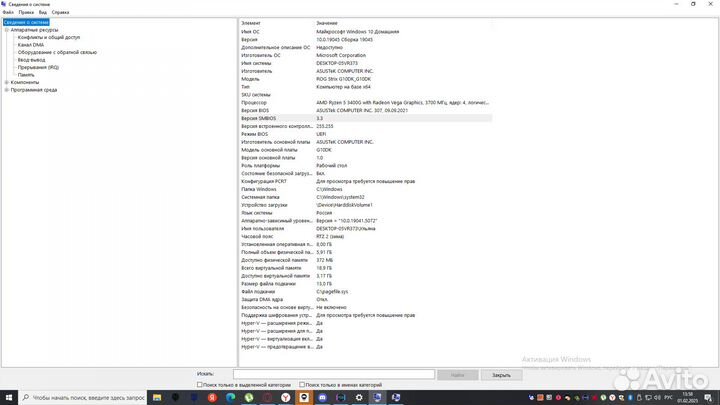720x405 pixels.
Task: Click the Bluetooth tray icon
Action: (x=630, y=398)
